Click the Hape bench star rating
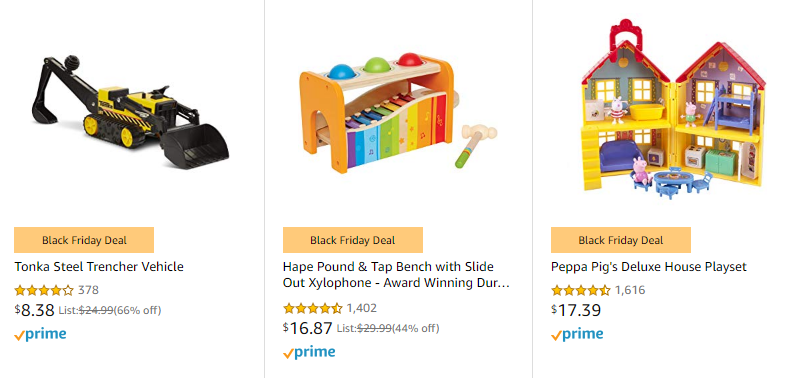Image resolution: width=791 pixels, height=378 pixels. click(x=313, y=308)
